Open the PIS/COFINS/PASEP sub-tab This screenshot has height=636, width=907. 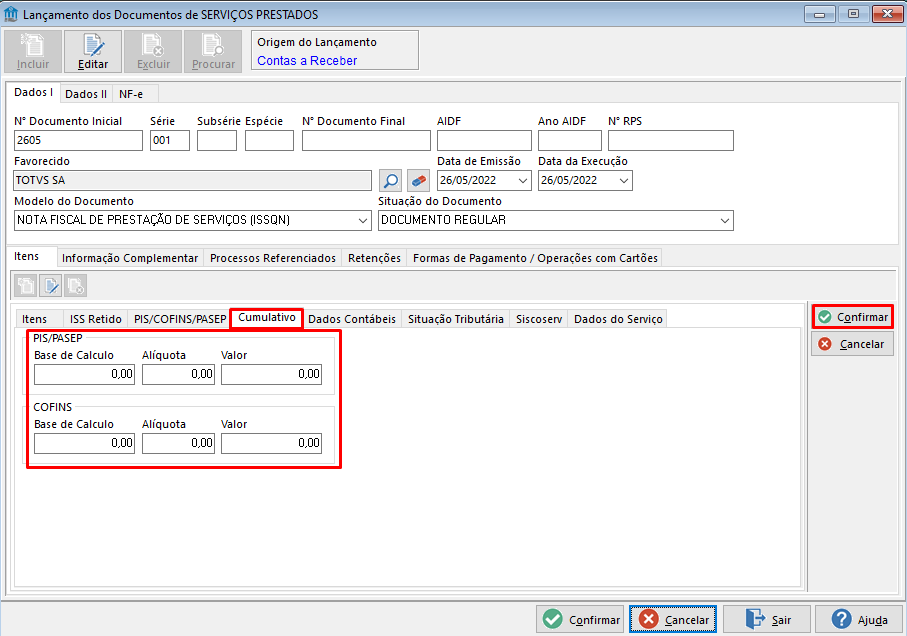pyautogui.click(x=180, y=319)
